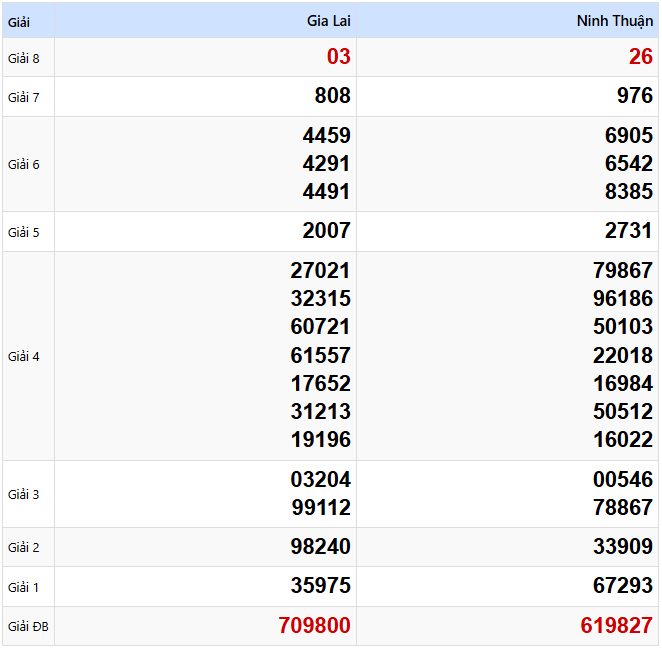Click number 61557 in Gia Lai column

(320, 355)
